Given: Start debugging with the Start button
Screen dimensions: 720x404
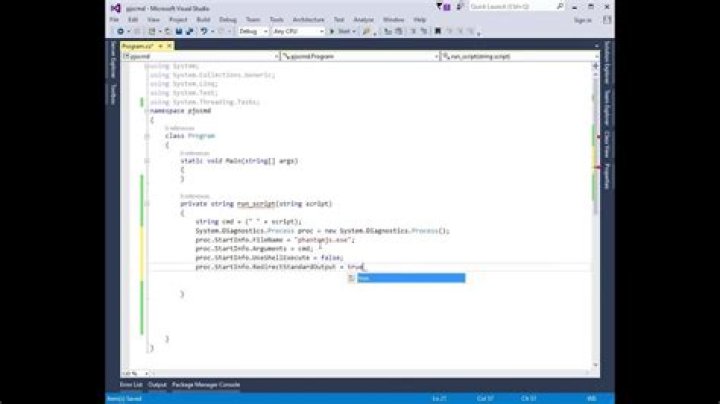Looking at the screenshot, I should 341,31.
